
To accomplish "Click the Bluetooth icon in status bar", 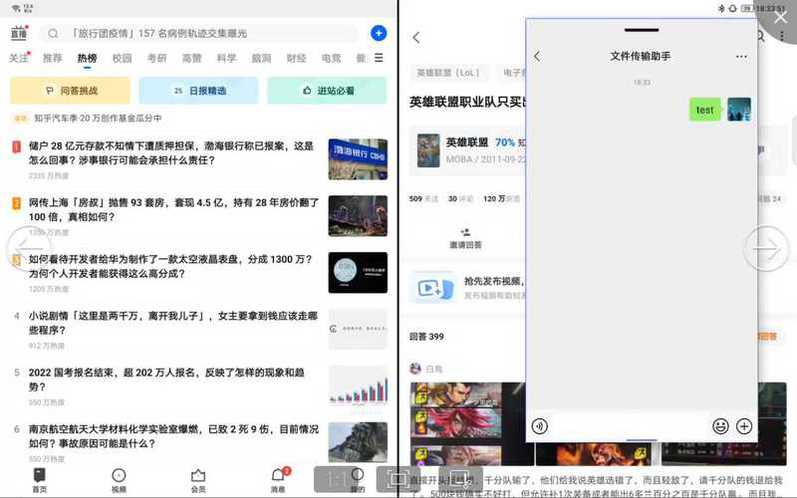I will [721, 8].
